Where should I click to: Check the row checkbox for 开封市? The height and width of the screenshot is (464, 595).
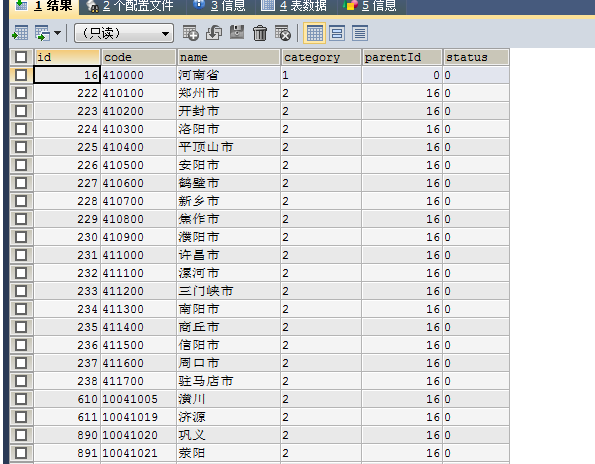(x=21, y=111)
